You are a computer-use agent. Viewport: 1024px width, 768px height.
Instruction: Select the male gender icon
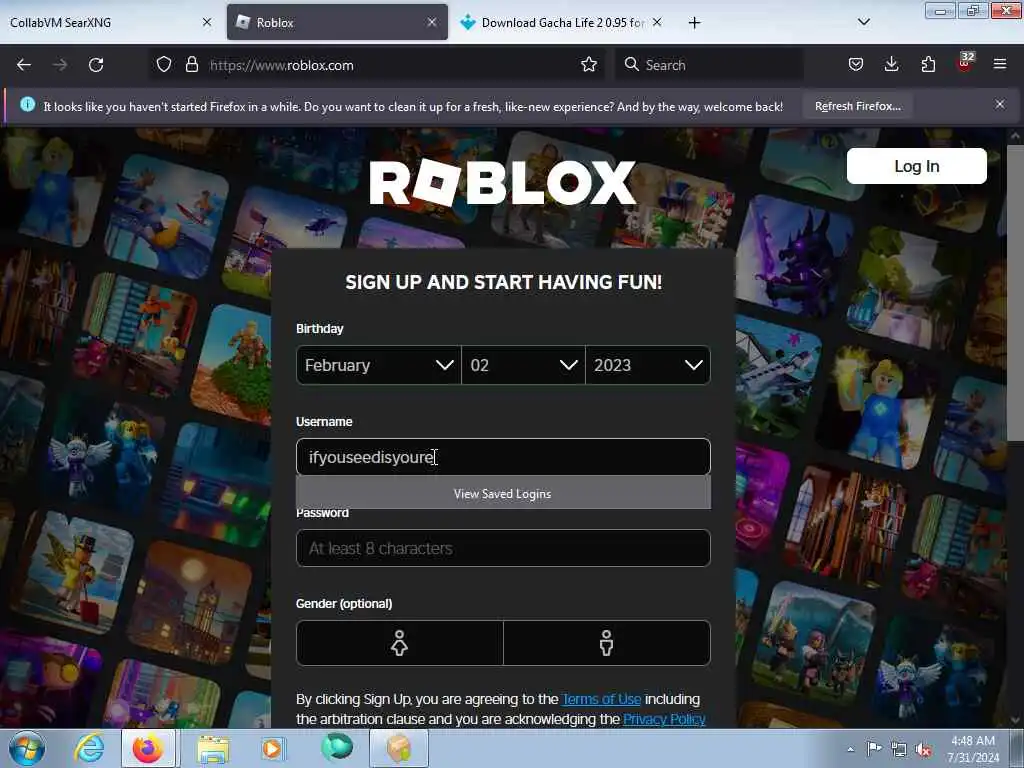[607, 643]
